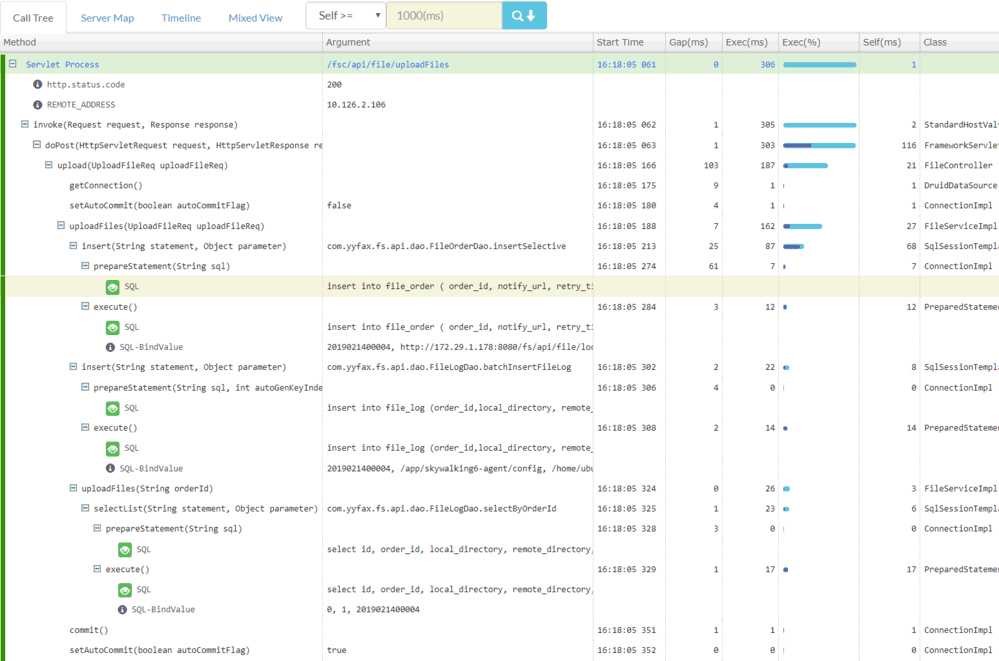Image resolution: width=999 pixels, height=661 pixels.
Task: Collapse the upload(UploadFileReq uploadFileReq) node
Action: tap(49, 166)
